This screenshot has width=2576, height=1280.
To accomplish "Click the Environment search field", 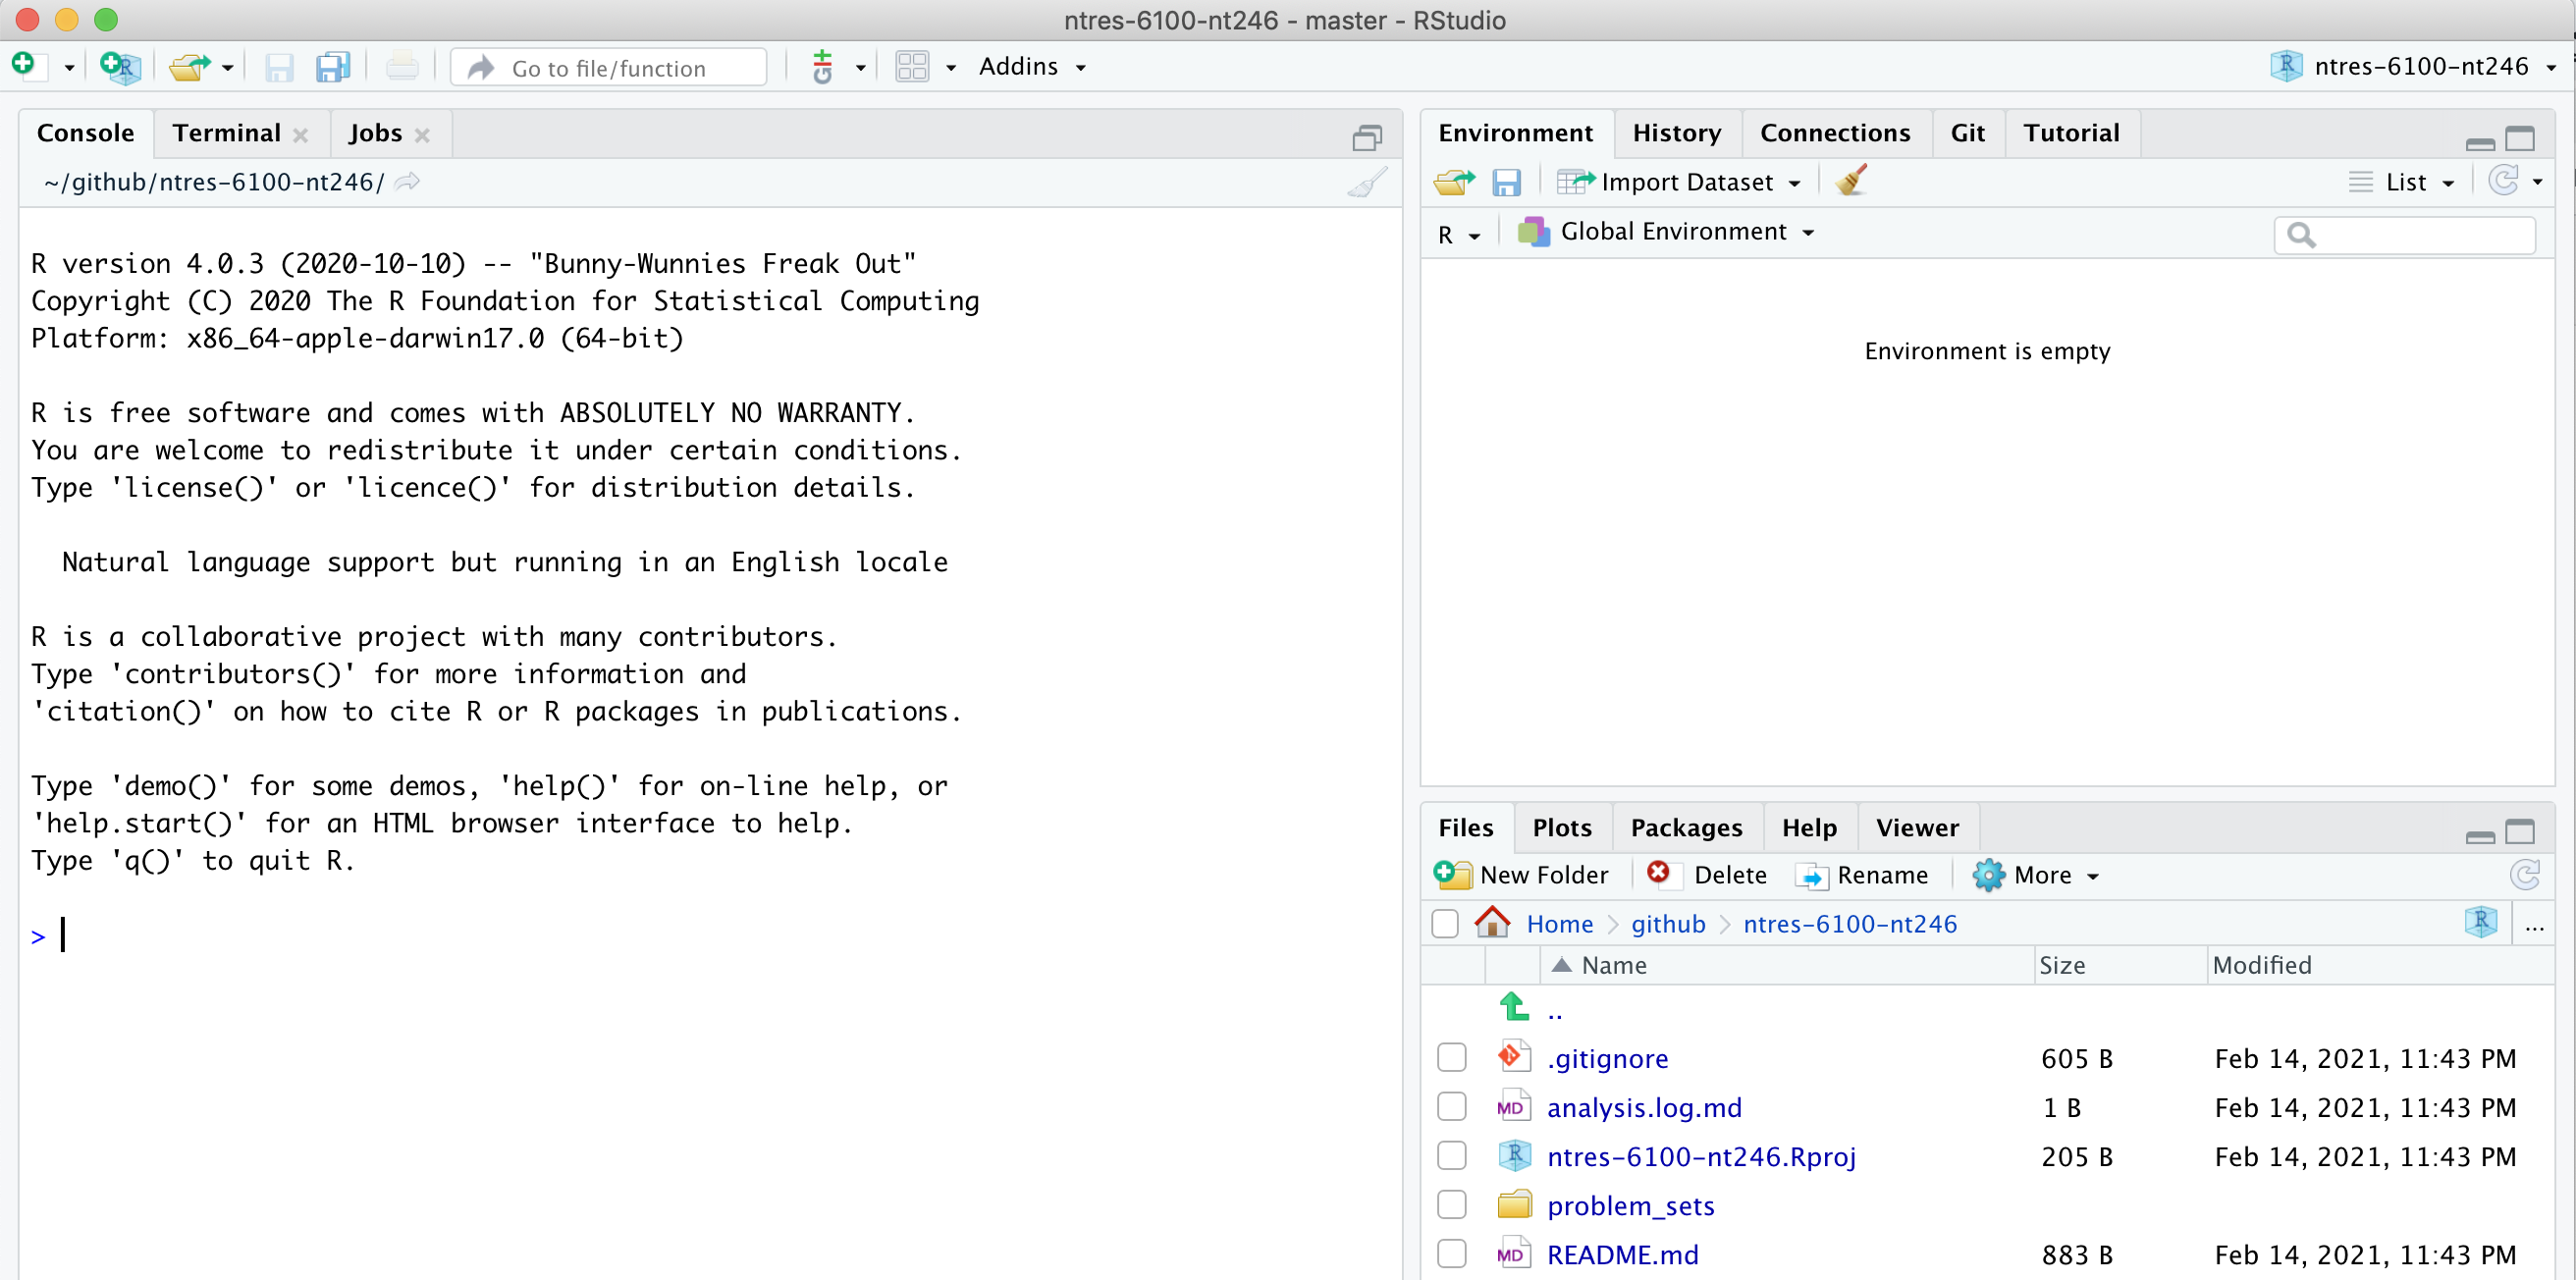I will 2405,234.
